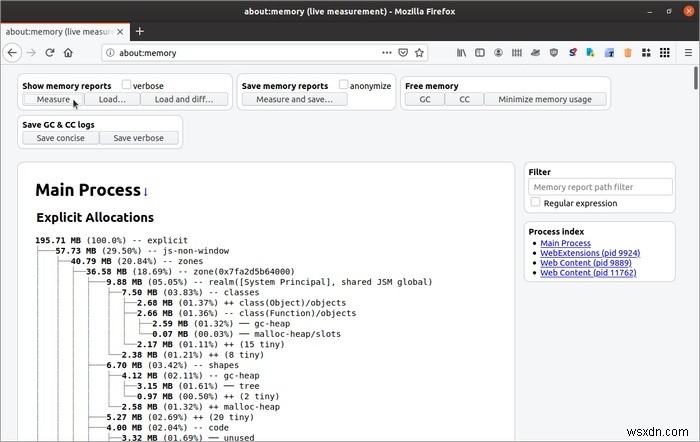This screenshot has width=700, height=442.
Task: Click the grey bird-shaped extension icon
Action: pos(535,53)
